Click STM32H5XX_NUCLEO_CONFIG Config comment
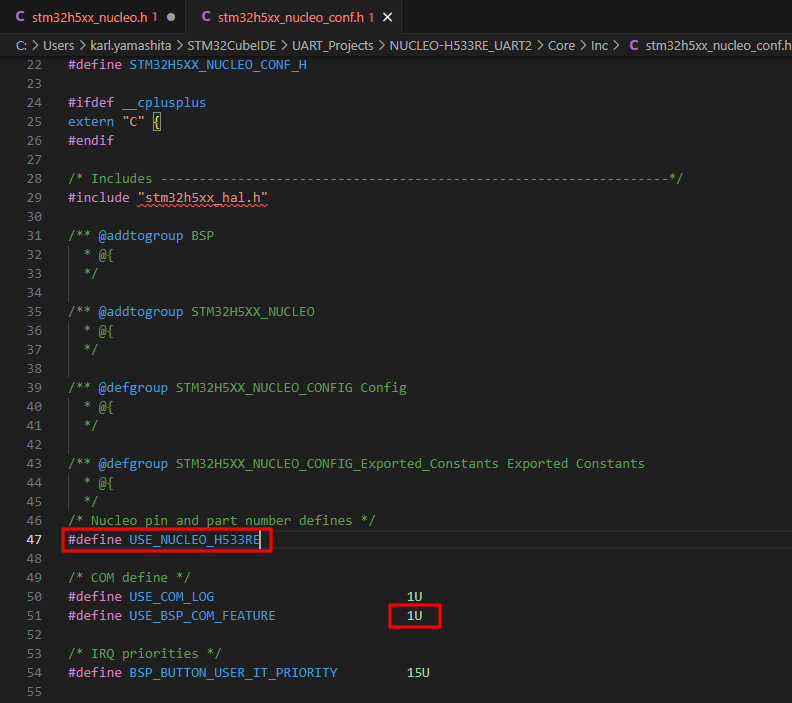Viewport: 792px width, 703px height. (x=291, y=388)
